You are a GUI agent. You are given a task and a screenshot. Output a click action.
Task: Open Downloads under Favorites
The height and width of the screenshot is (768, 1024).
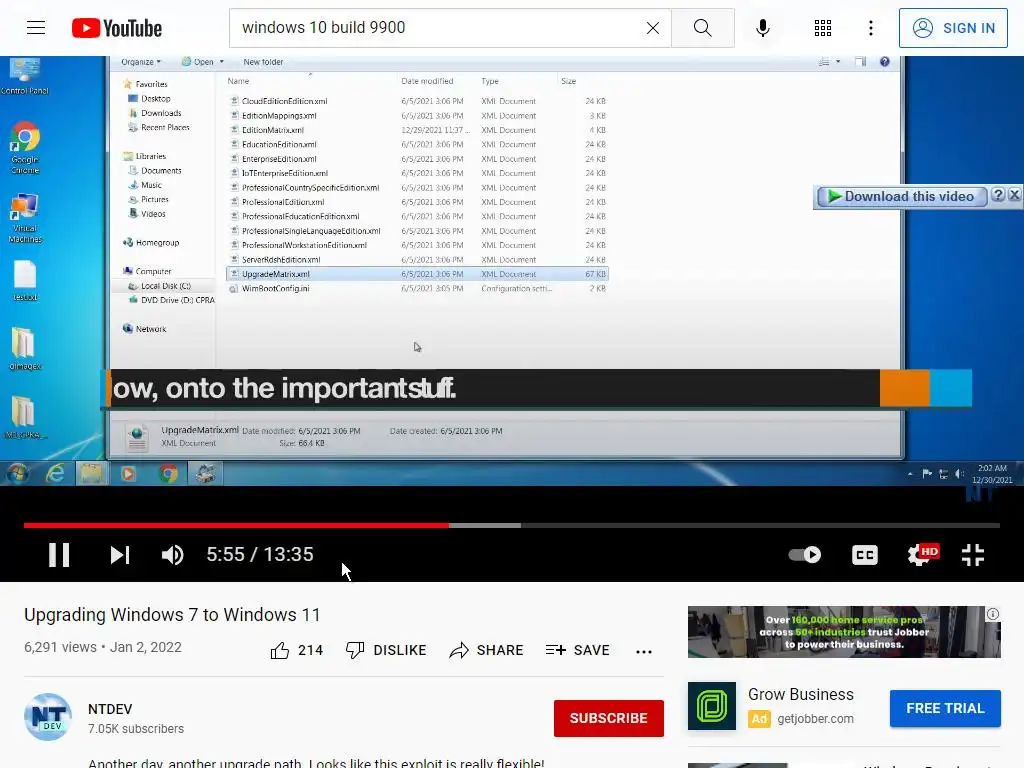coord(161,113)
